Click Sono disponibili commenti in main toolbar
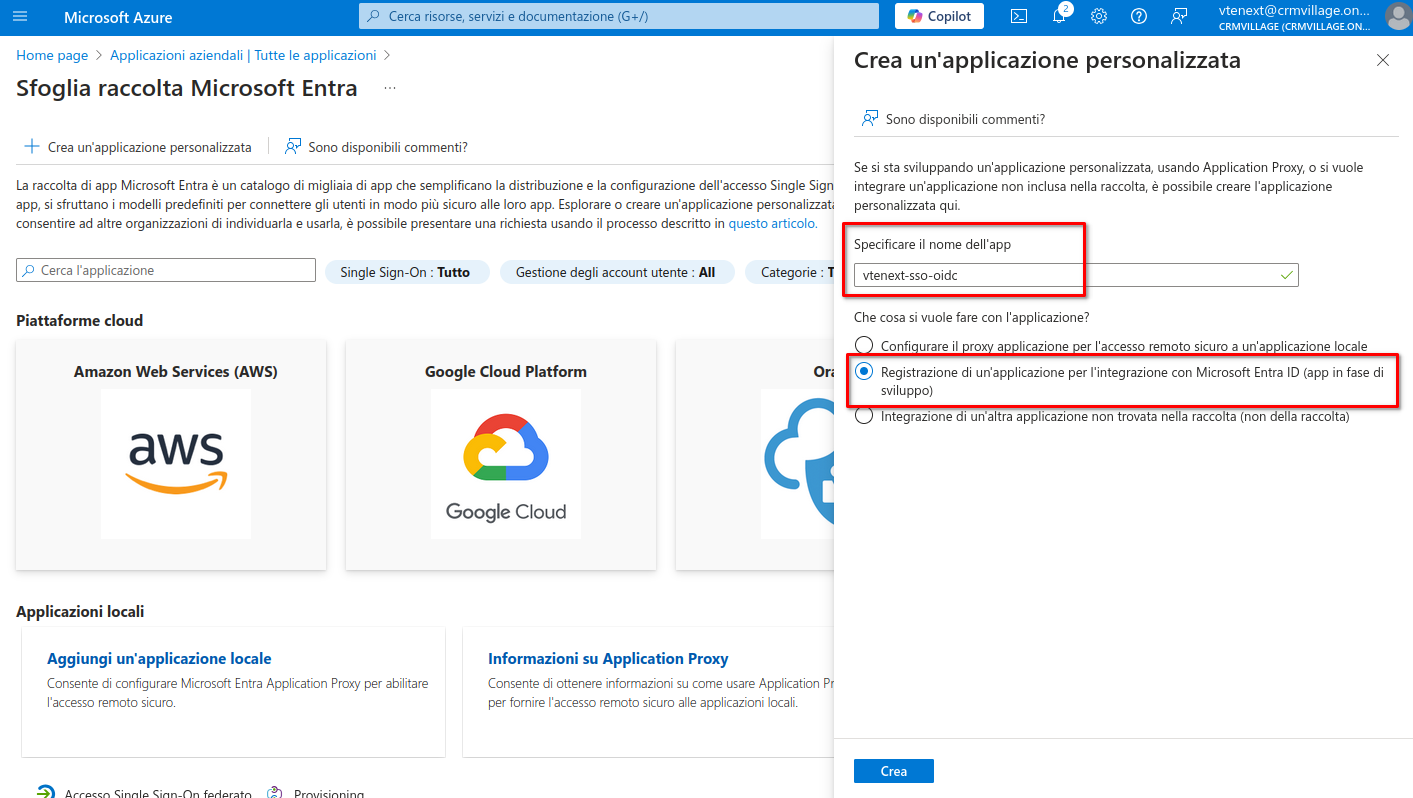The image size is (1413, 798). [376, 147]
